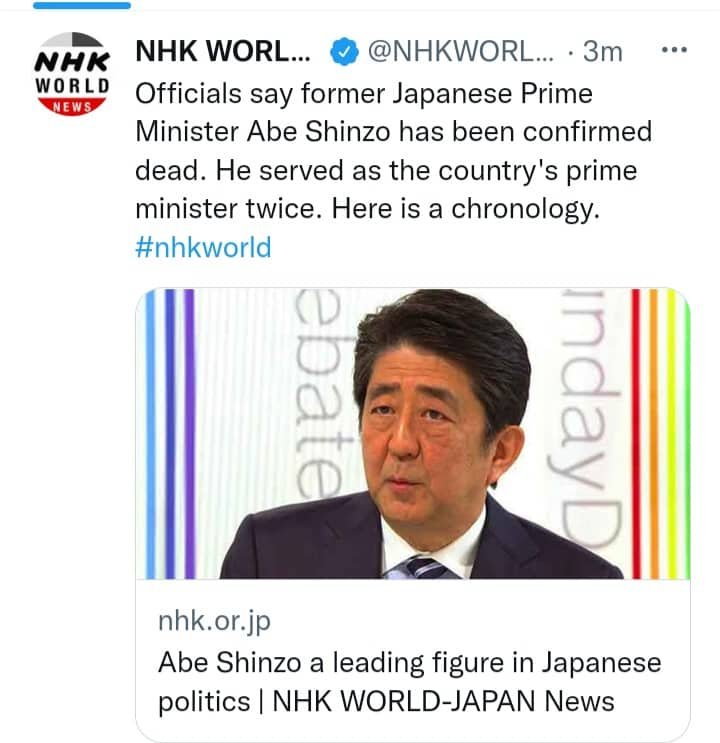This screenshot has width=720, height=743.
Task: Open the nhk.or.jp domain link
Action: (x=214, y=621)
